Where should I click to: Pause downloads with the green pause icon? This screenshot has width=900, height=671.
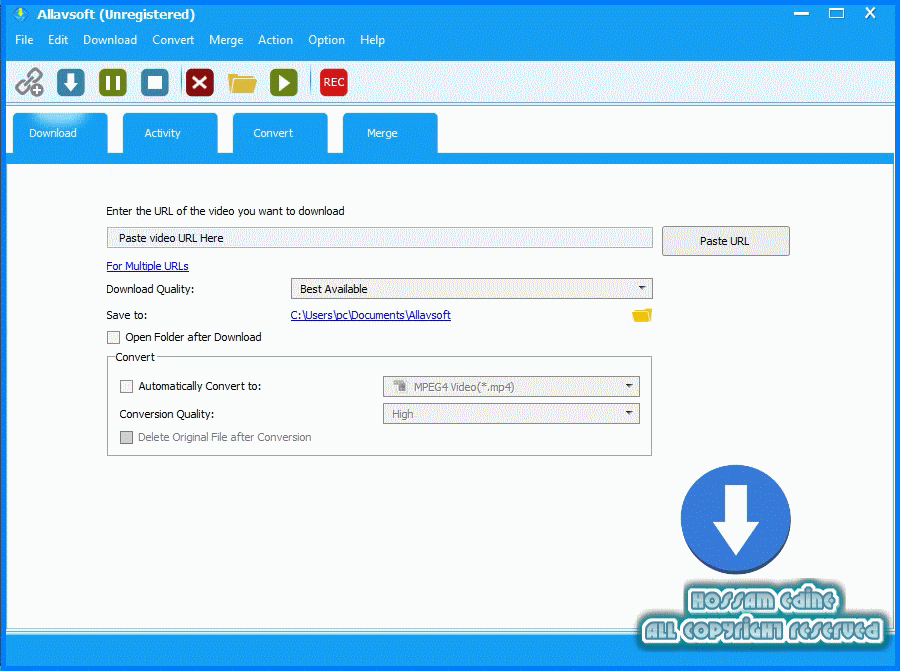point(112,83)
